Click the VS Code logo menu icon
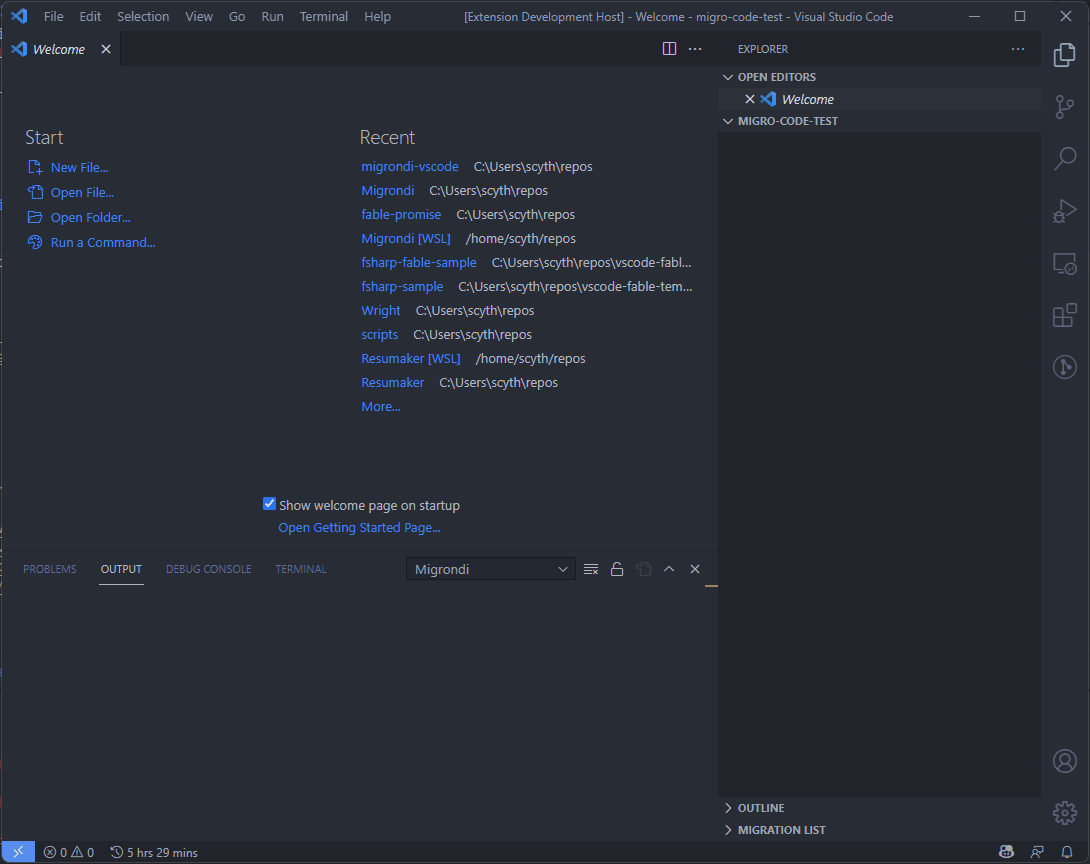The image size is (1090, 864). pos(19,16)
